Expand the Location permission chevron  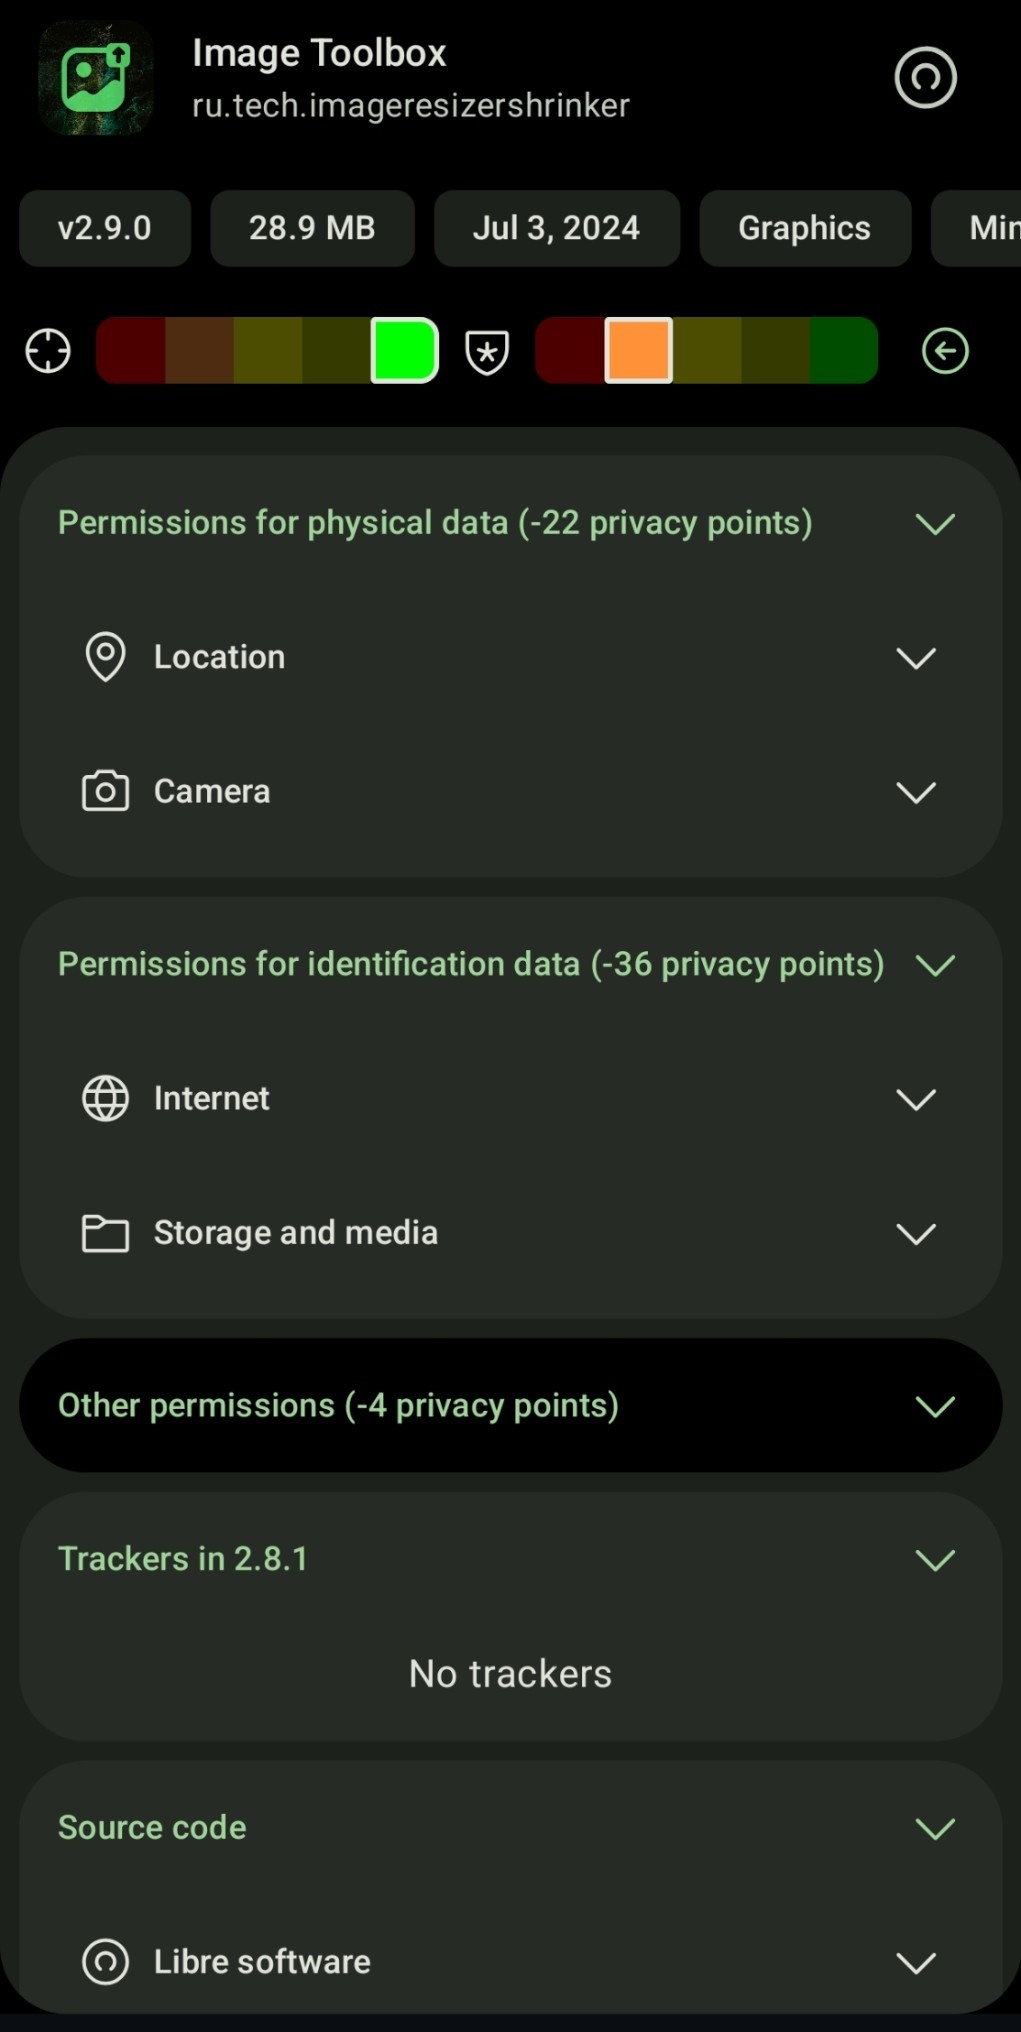pos(915,658)
